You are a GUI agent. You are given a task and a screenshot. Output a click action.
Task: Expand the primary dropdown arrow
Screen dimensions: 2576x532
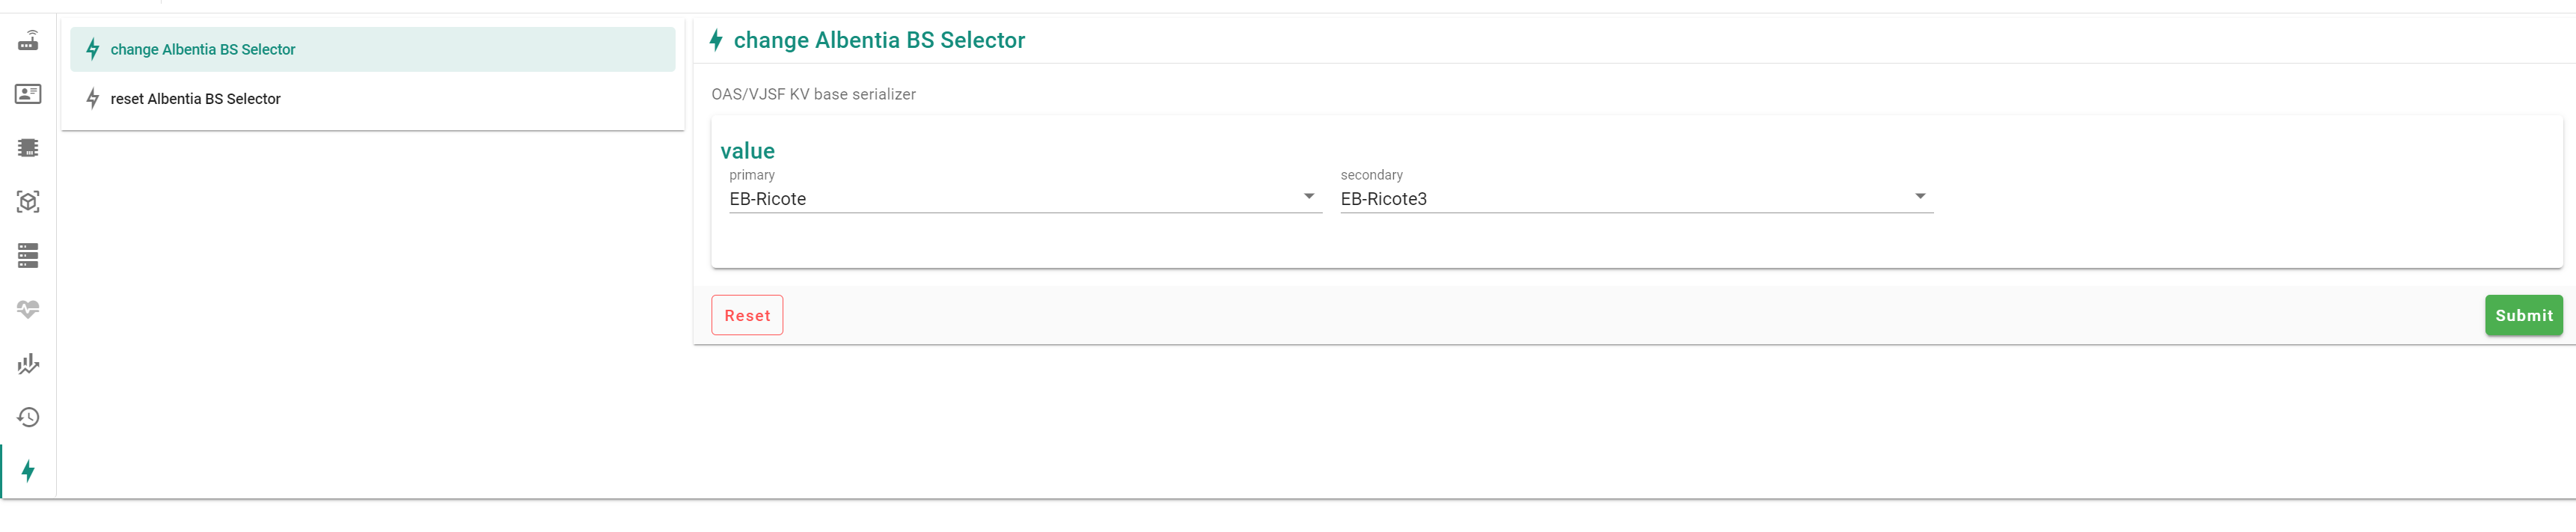(1308, 196)
